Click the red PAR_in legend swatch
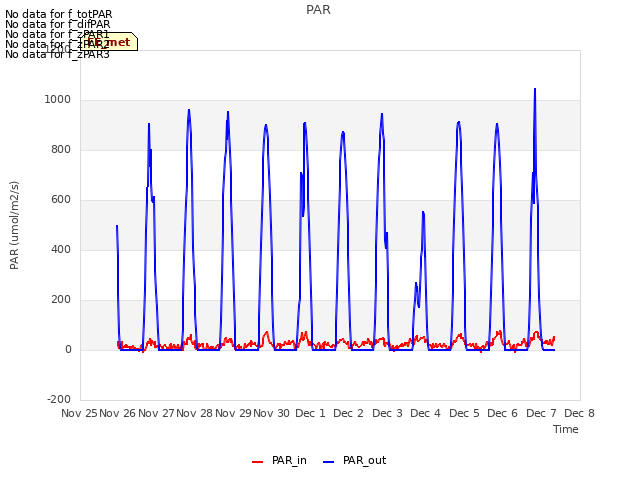The height and width of the screenshot is (480, 640). [x=257, y=462]
